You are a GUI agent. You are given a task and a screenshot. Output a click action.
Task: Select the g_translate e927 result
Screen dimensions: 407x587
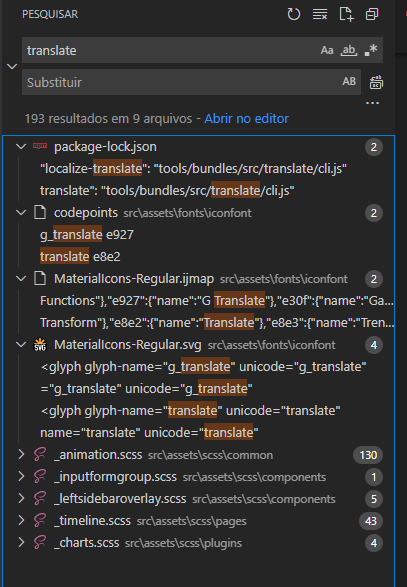point(87,235)
